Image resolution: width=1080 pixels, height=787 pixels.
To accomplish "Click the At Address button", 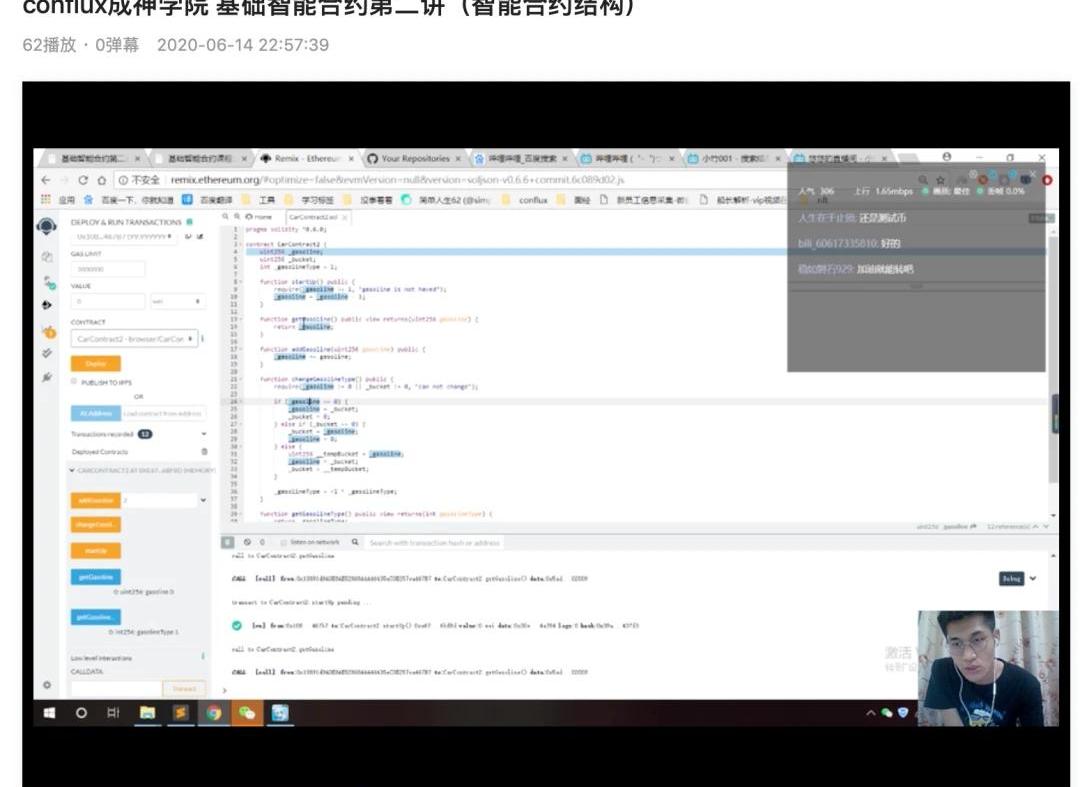I will 94,413.
